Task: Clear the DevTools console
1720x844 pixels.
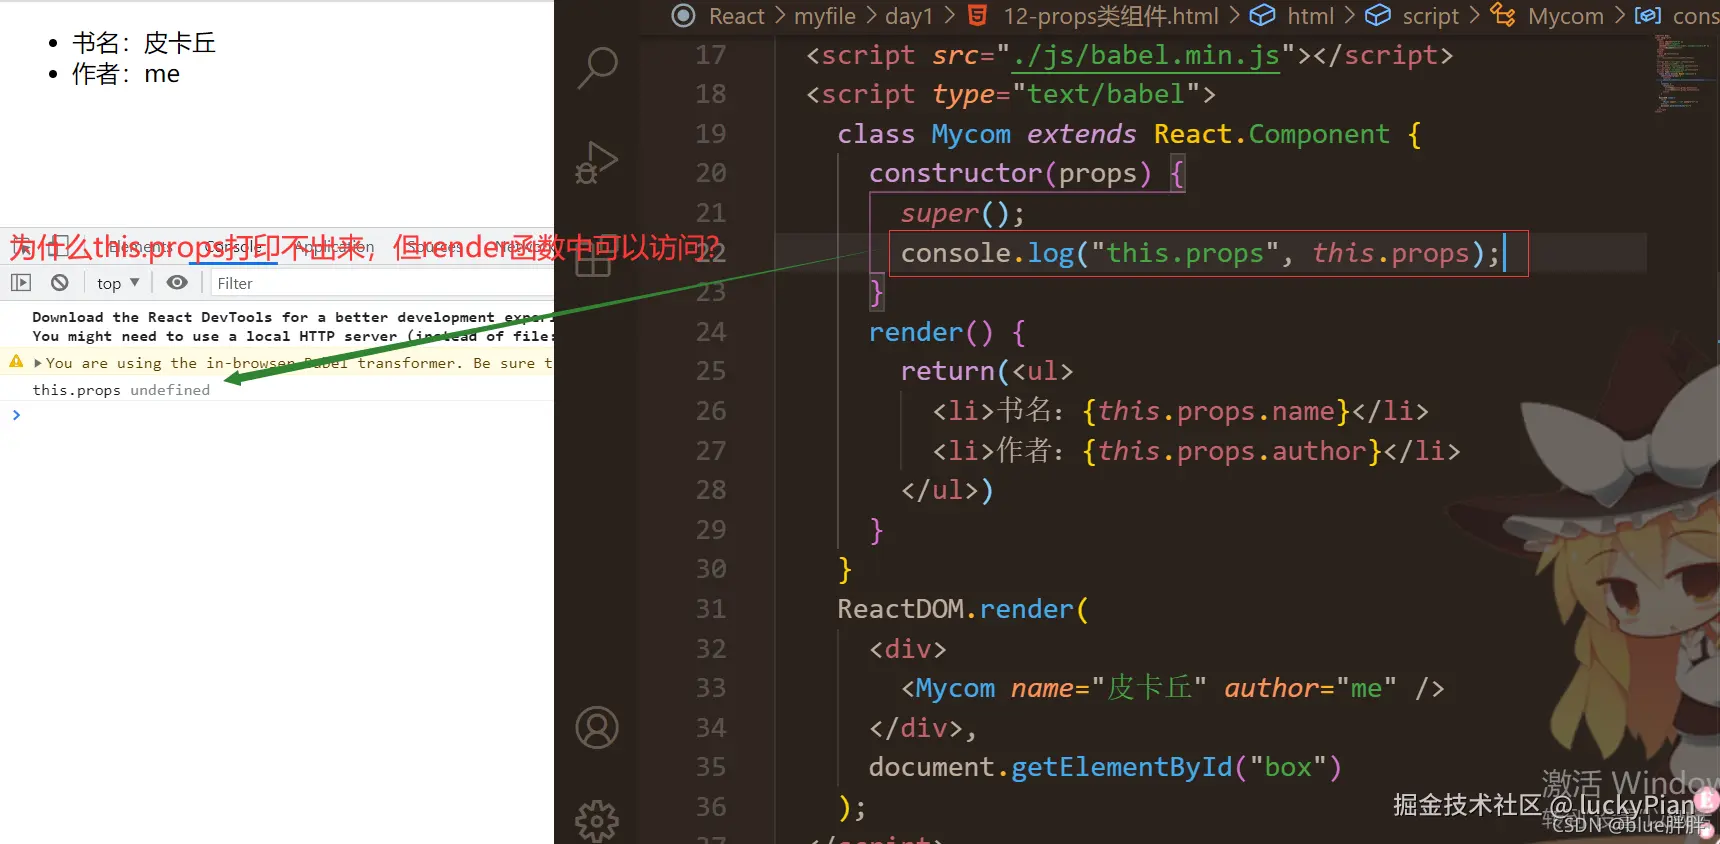Action: coord(60,283)
